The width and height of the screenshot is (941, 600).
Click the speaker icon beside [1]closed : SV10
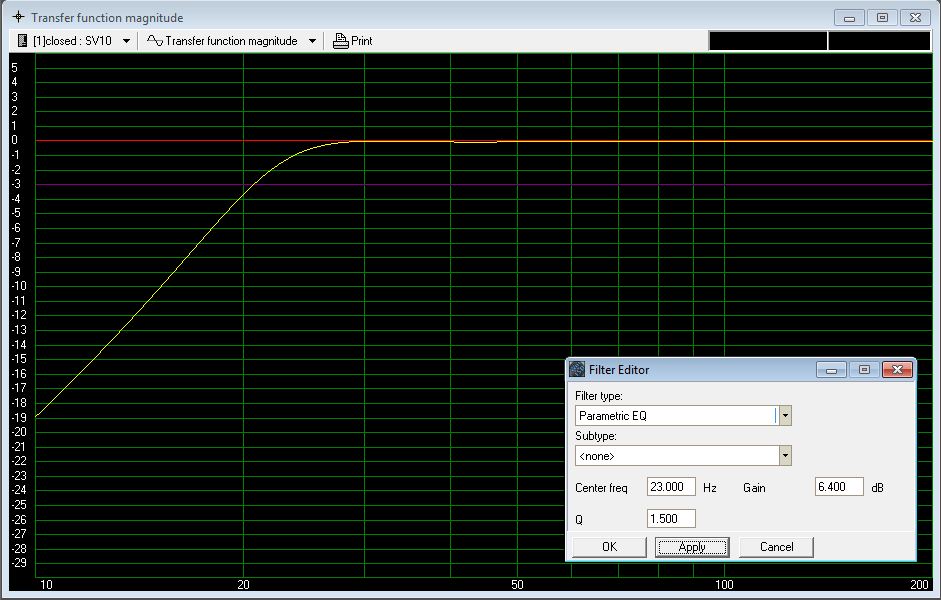[22, 41]
